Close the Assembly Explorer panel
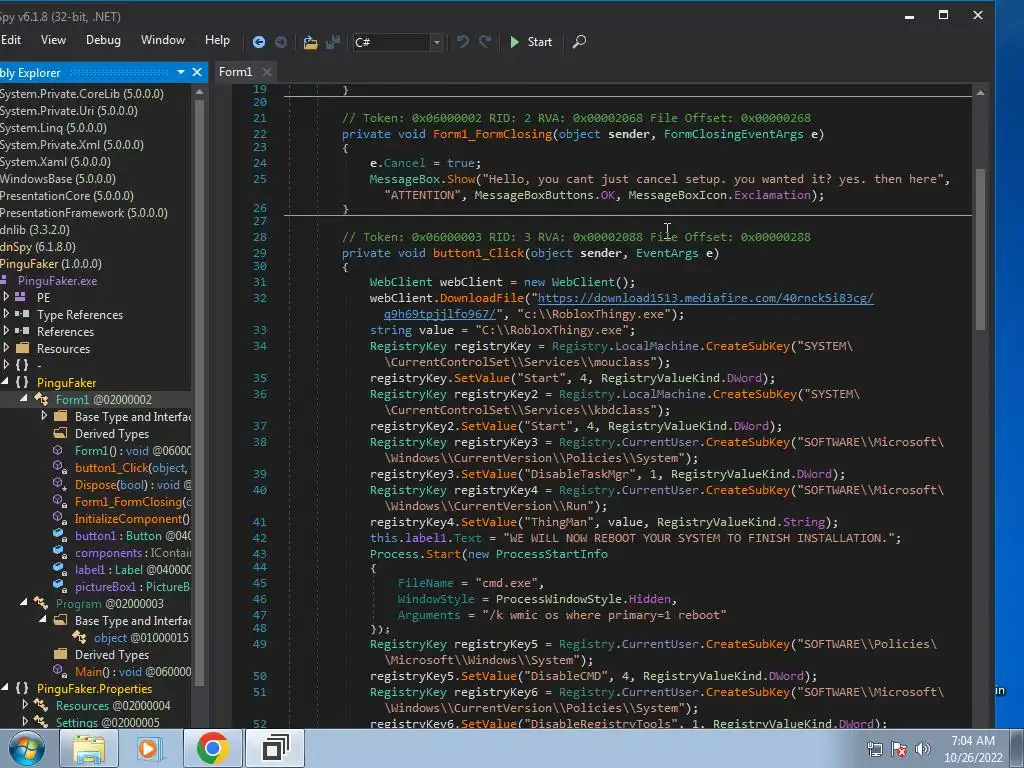This screenshot has height=768, width=1024. tap(197, 72)
